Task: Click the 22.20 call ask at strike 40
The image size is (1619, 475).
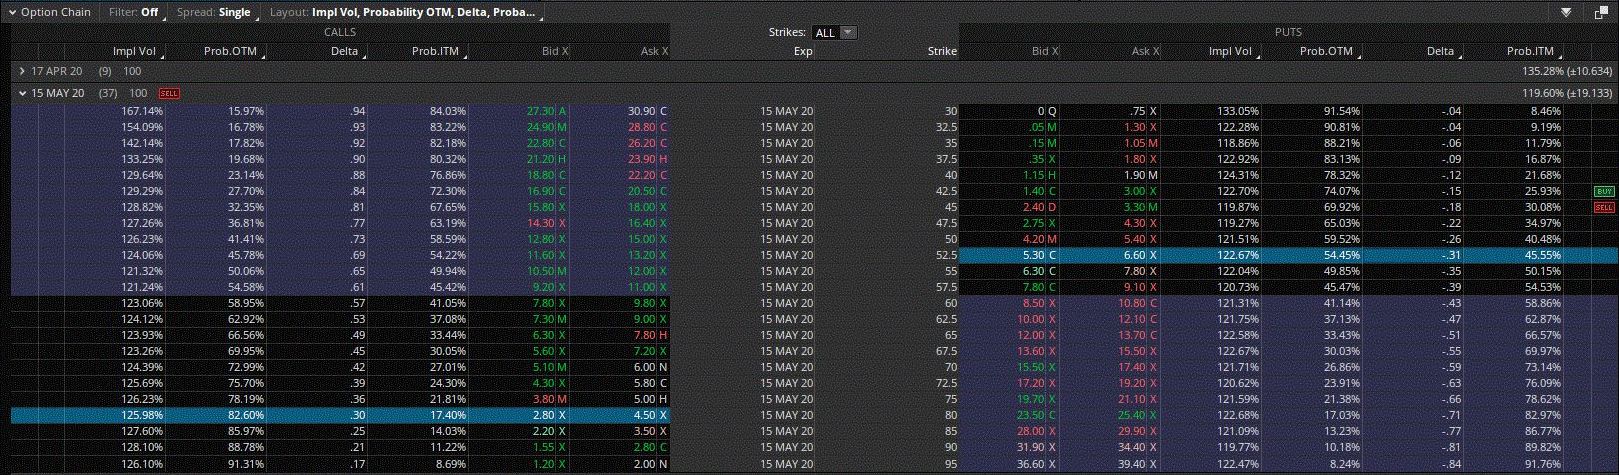Action: coord(640,175)
